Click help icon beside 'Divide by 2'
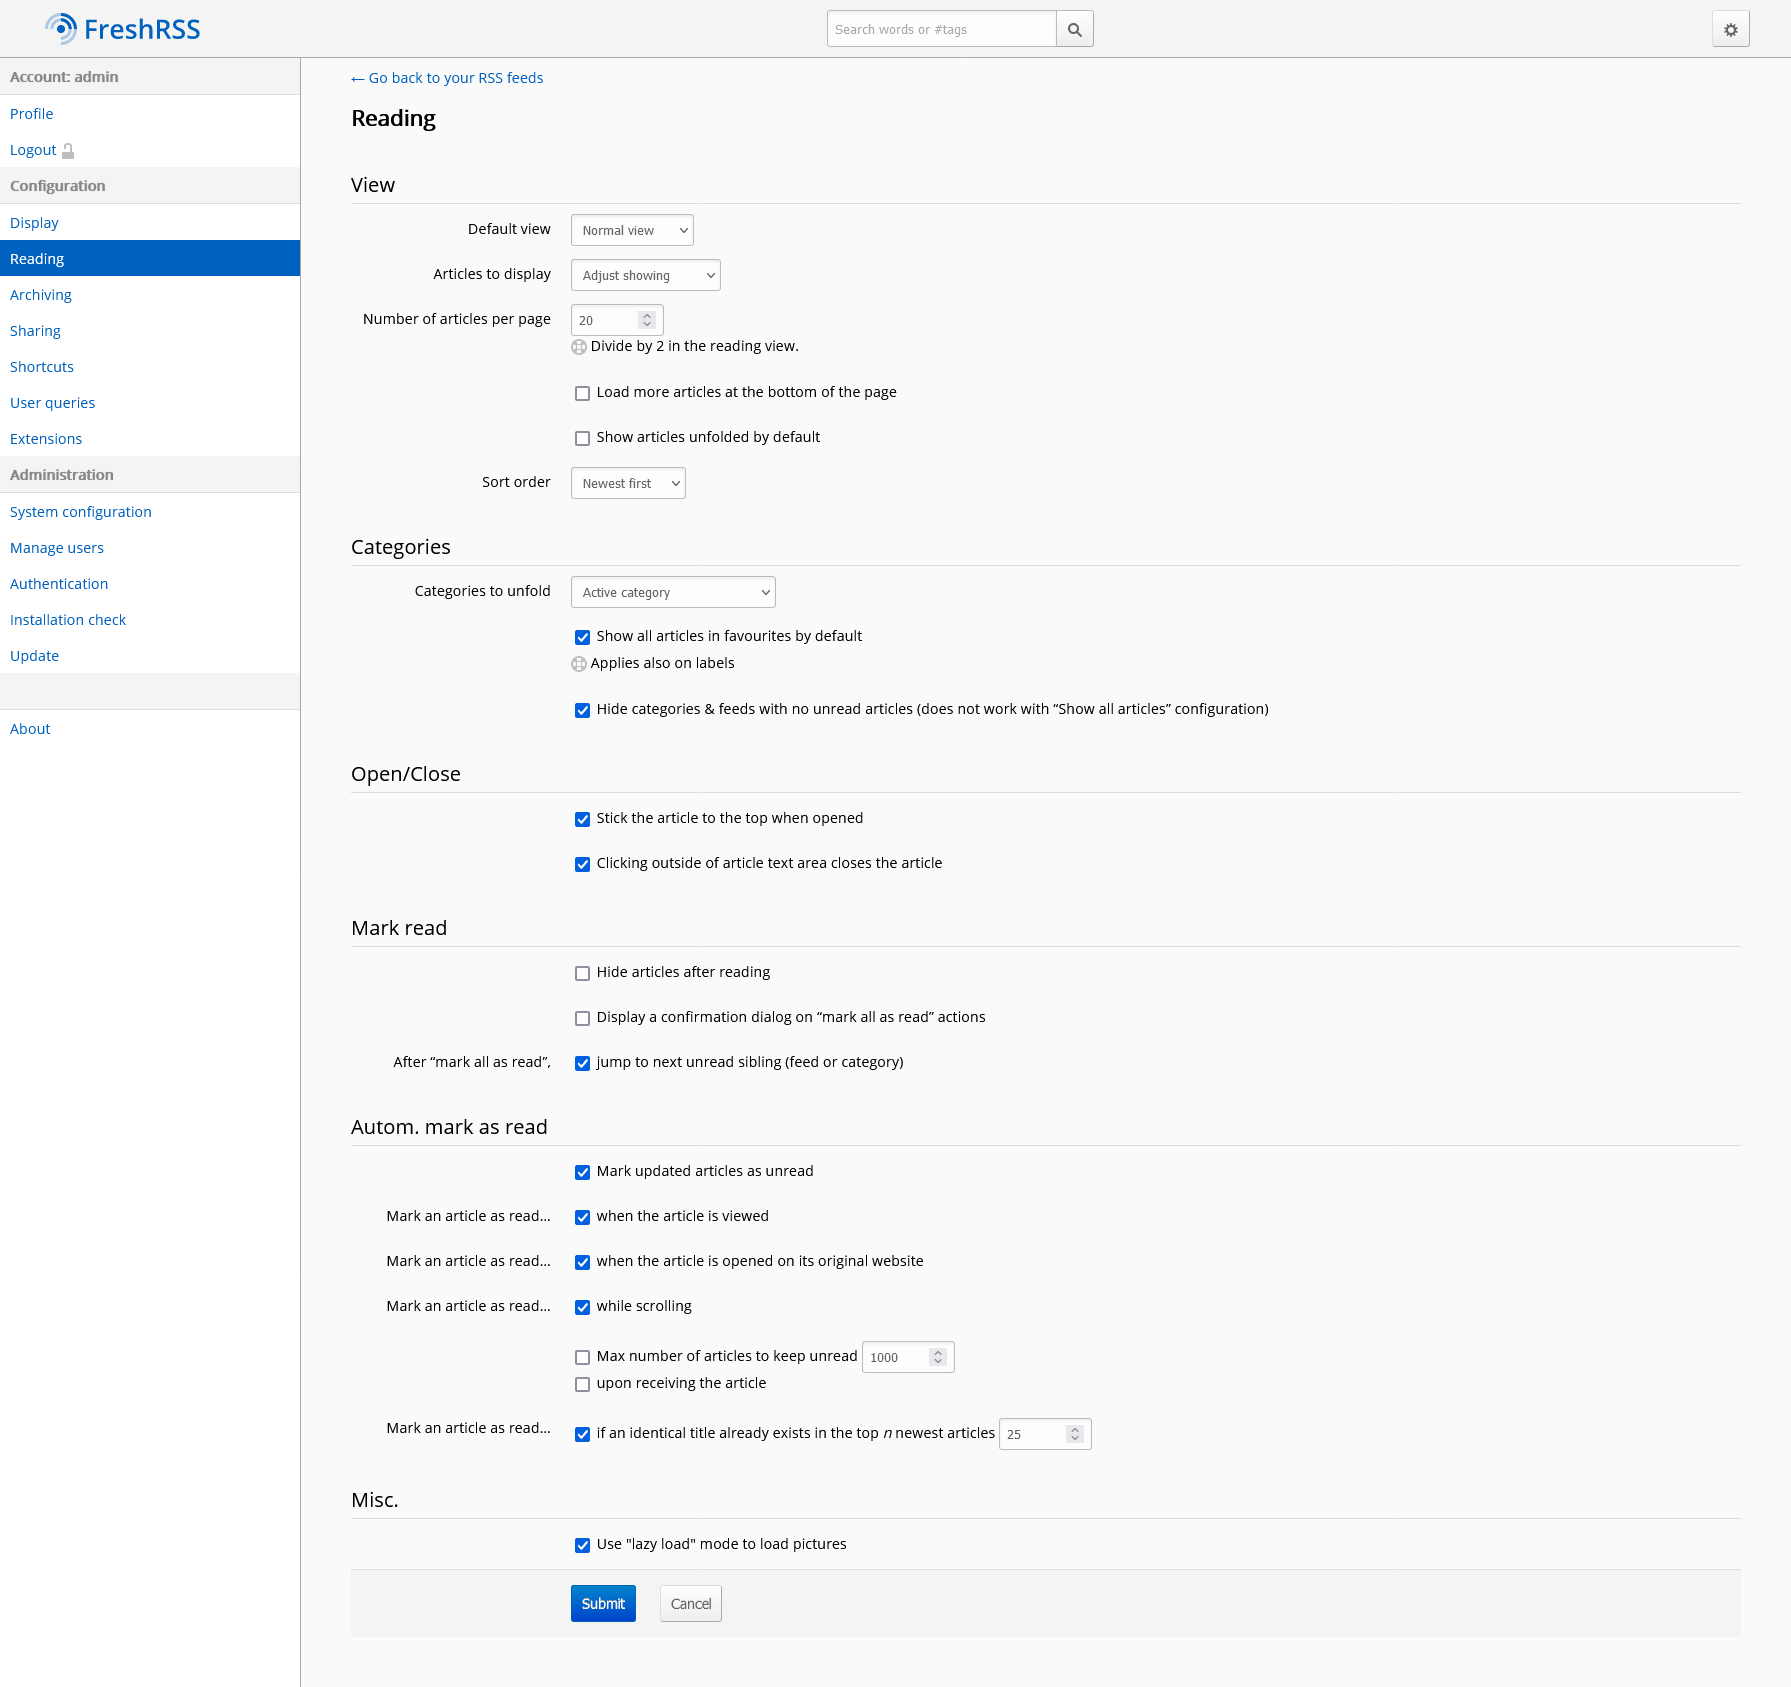Screen dimensions: 1791x1687 pos(579,347)
